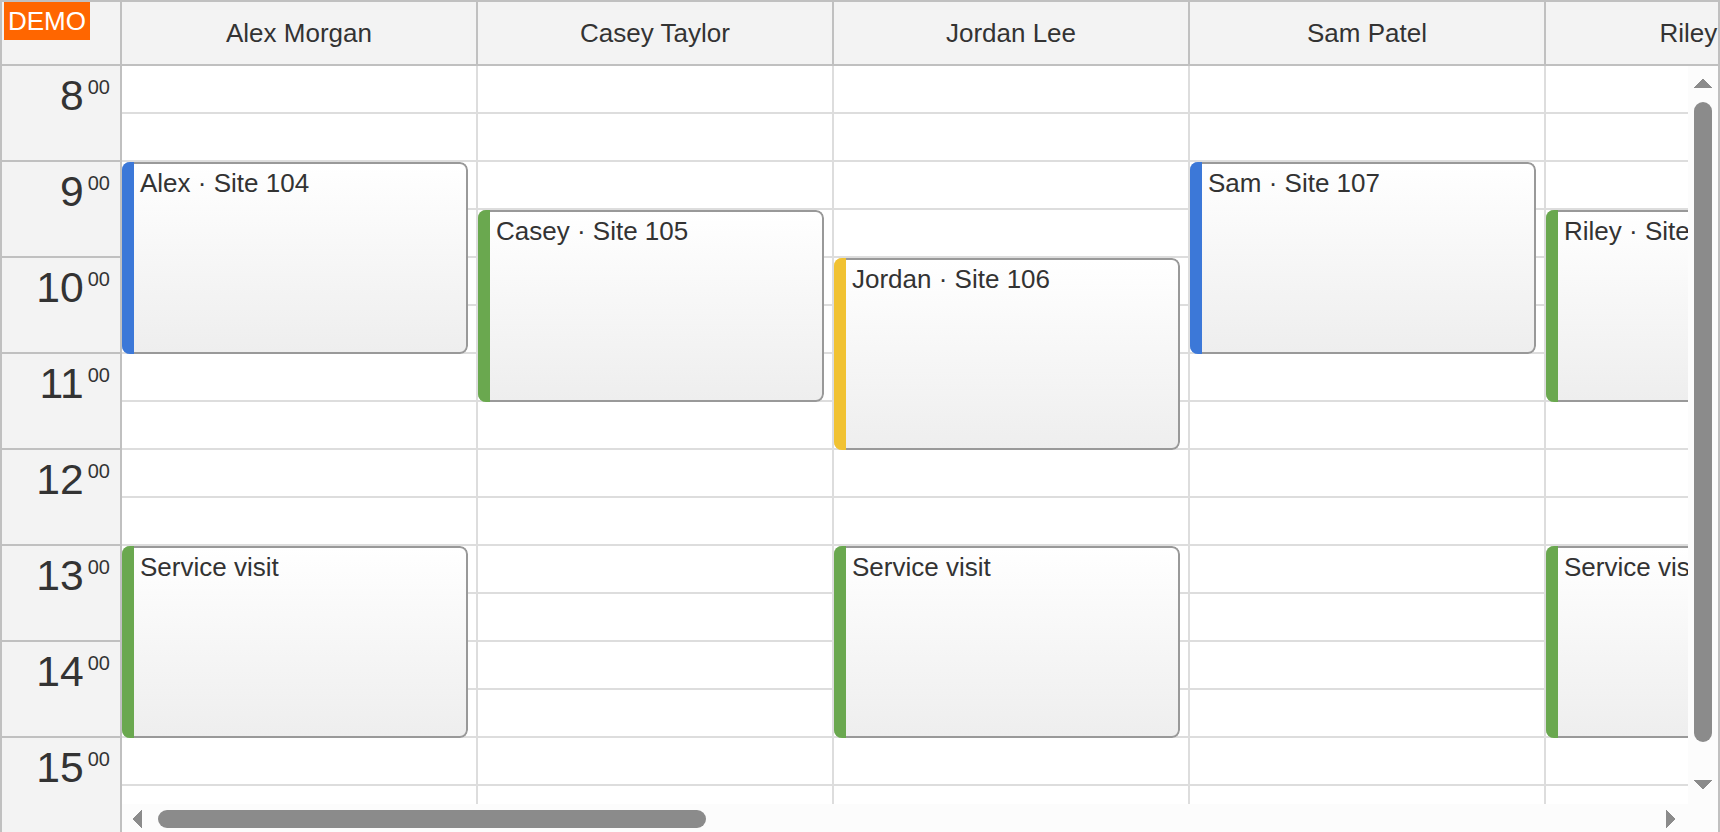Click the 8:00 time label

point(61,113)
